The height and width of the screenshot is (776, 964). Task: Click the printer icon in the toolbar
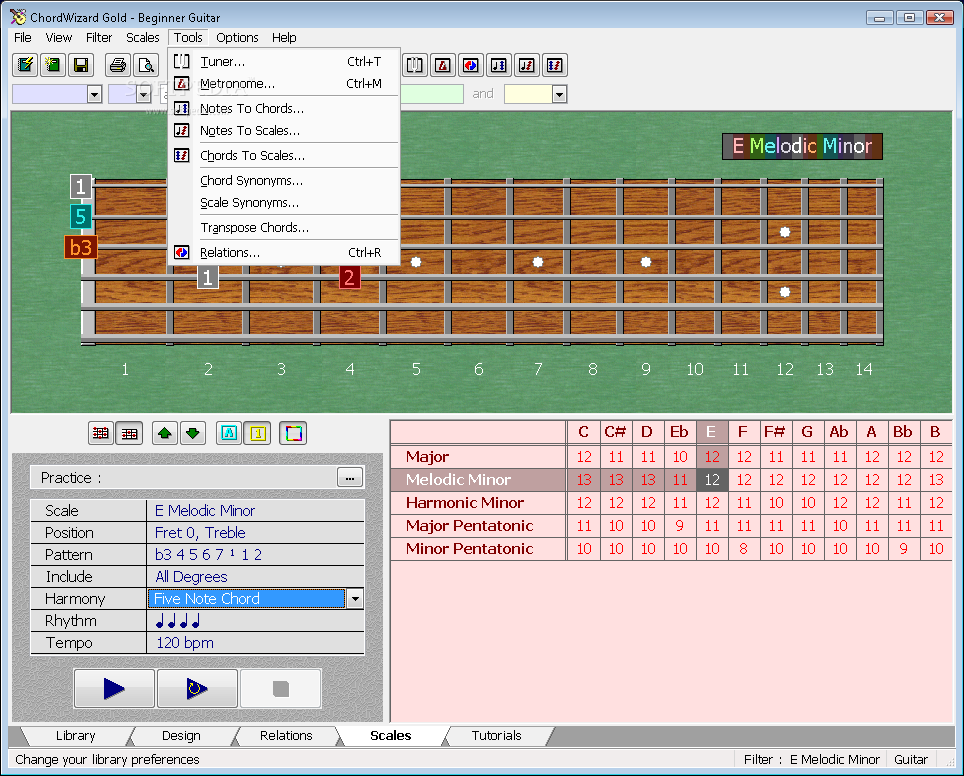pos(118,65)
